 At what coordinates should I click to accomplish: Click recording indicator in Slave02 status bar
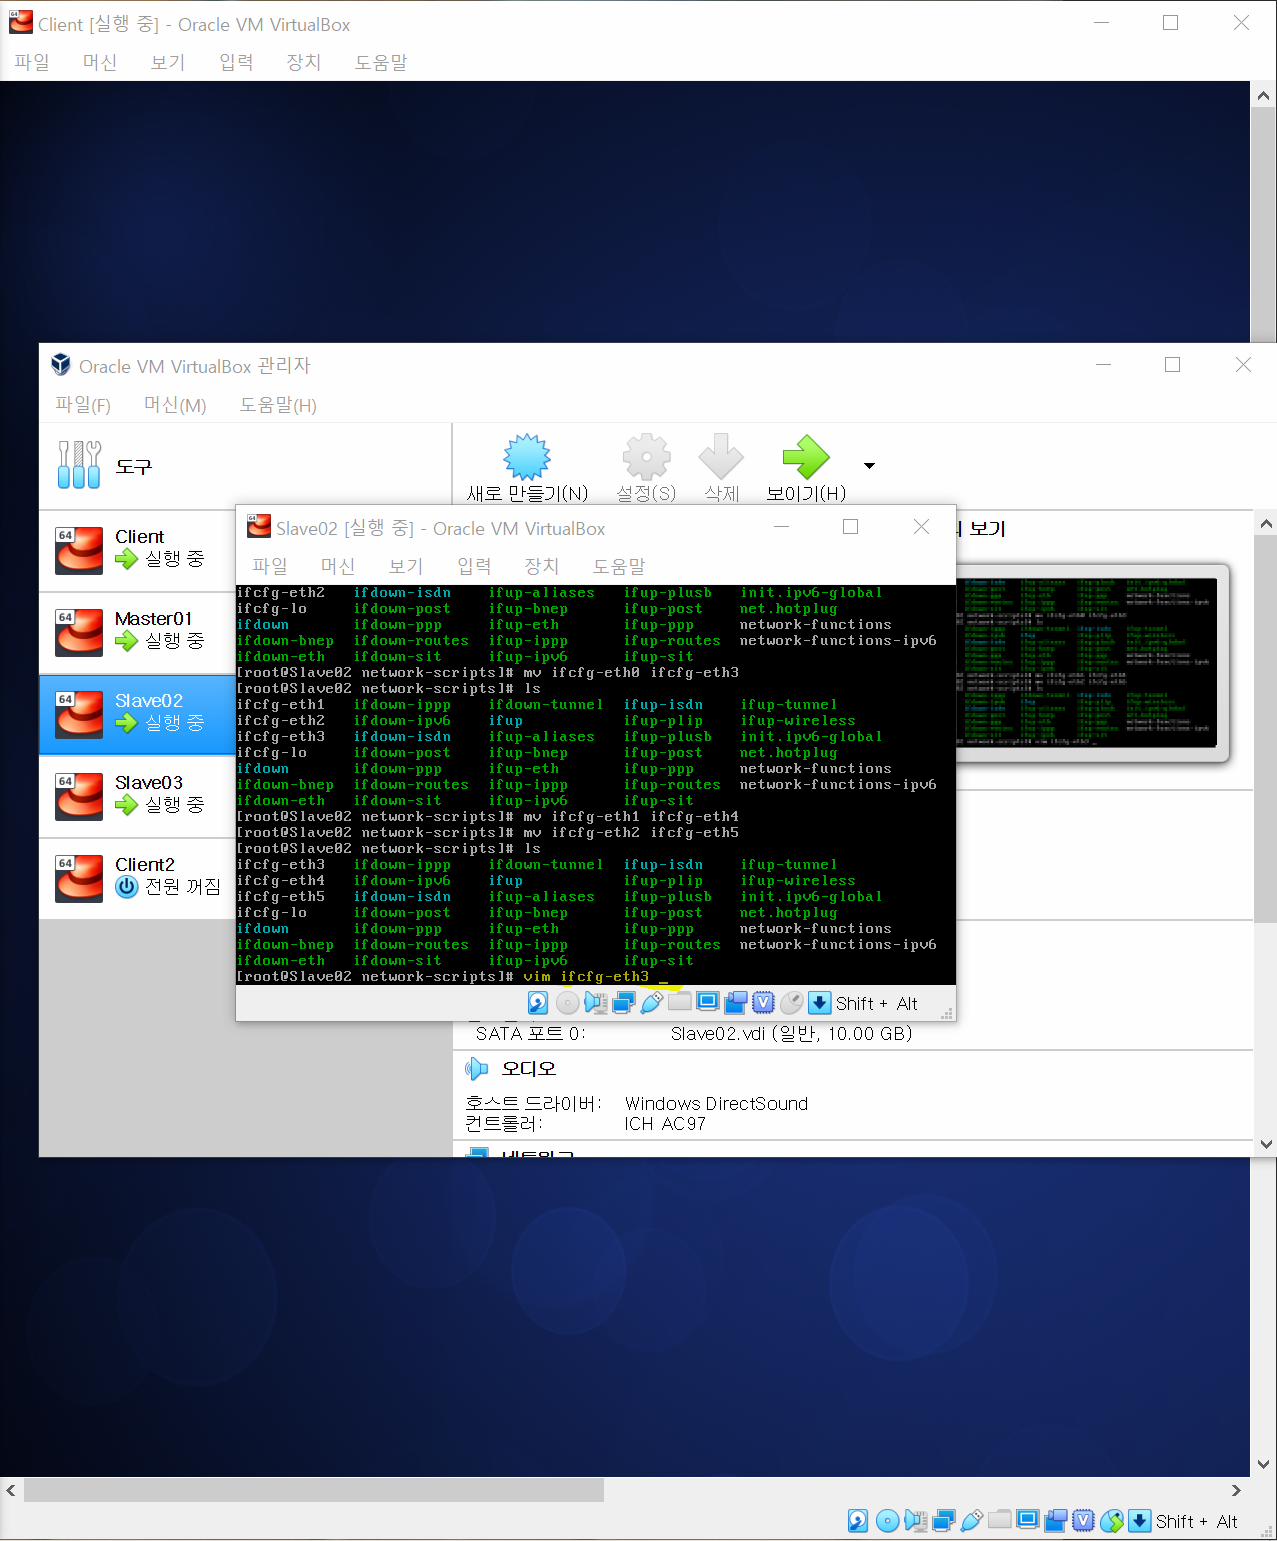click(x=736, y=1002)
